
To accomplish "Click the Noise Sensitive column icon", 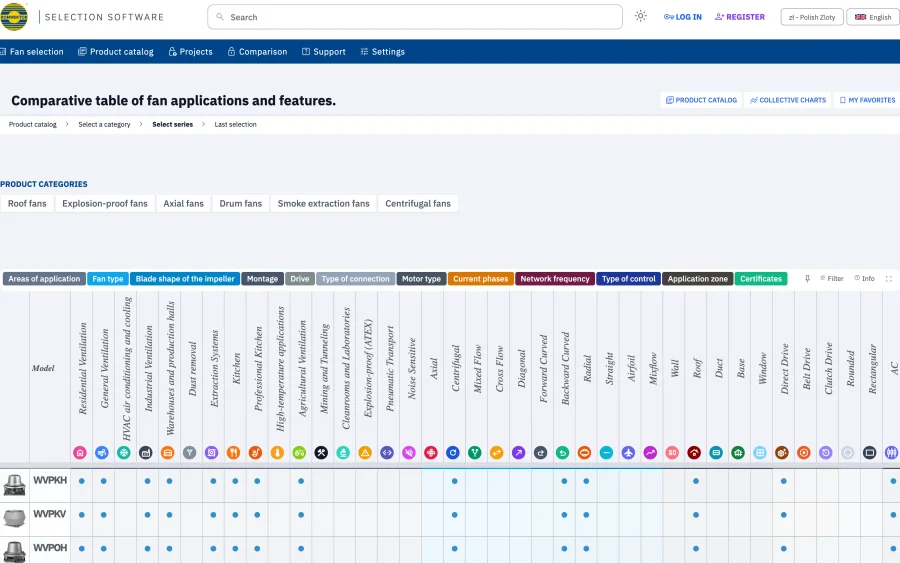I will coord(409,453).
